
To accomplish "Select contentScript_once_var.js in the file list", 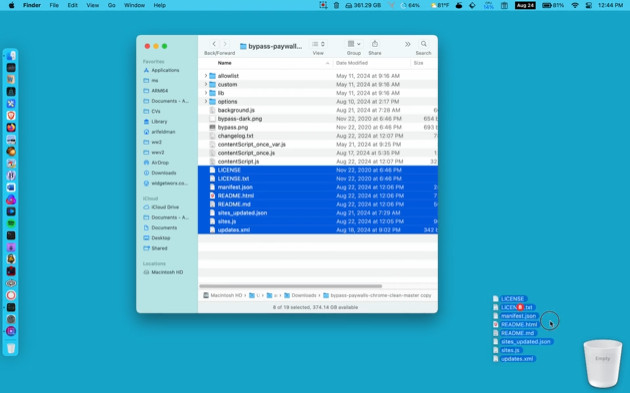I will click(317, 144).
